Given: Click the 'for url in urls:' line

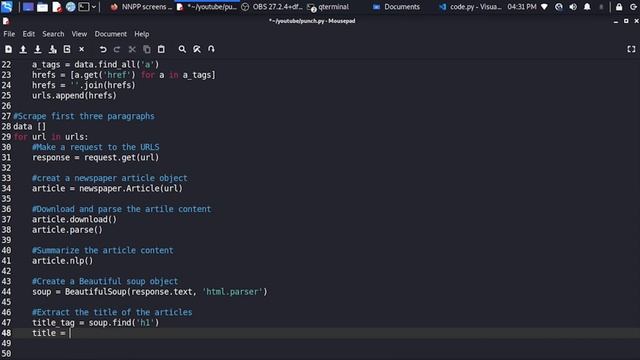Looking at the screenshot, I should (51, 137).
